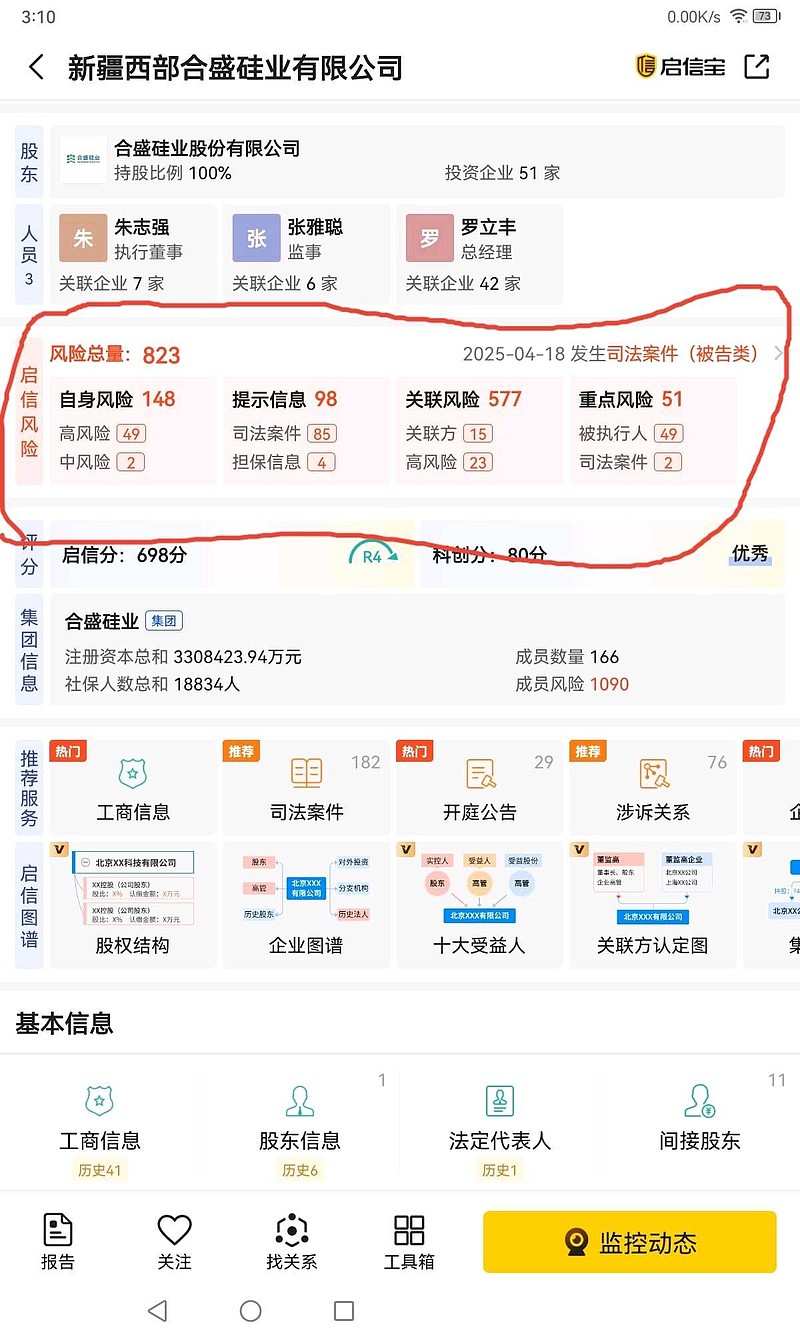Tap 关联企业 42 家 under 罗立丰
Image resolution: width=800 pixels, height=1333 pixels.
point(463,284)
